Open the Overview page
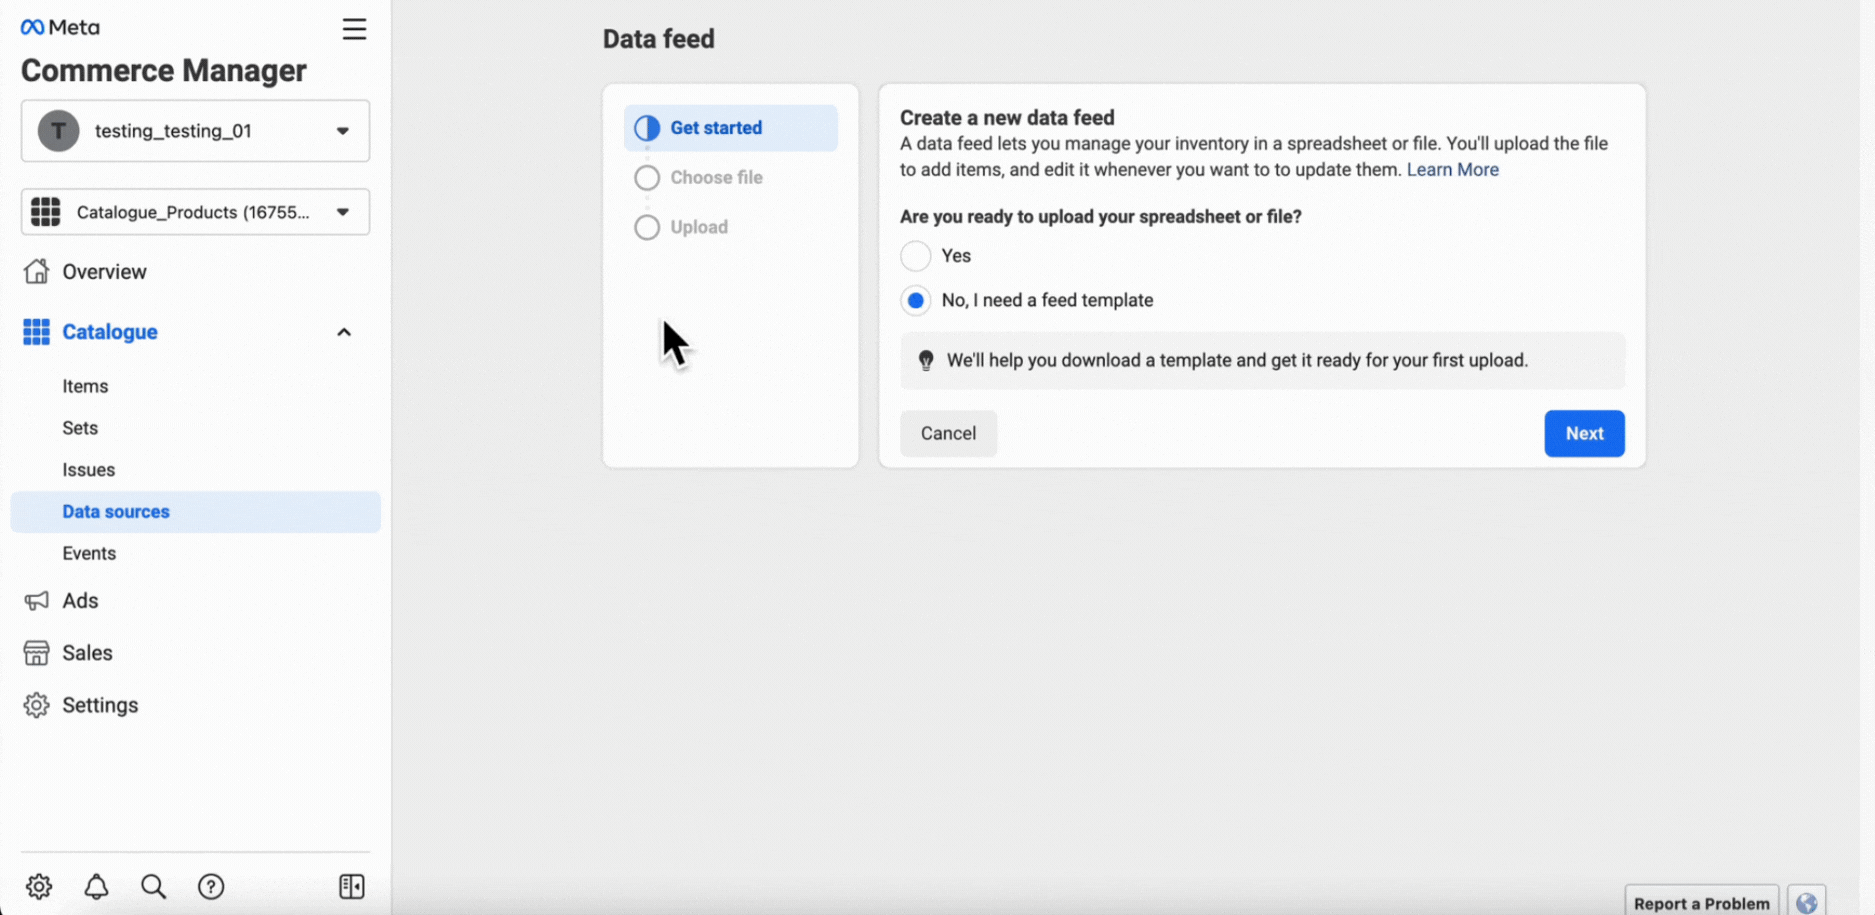This screenshot has height=915, width=1875. pos(104,272)
